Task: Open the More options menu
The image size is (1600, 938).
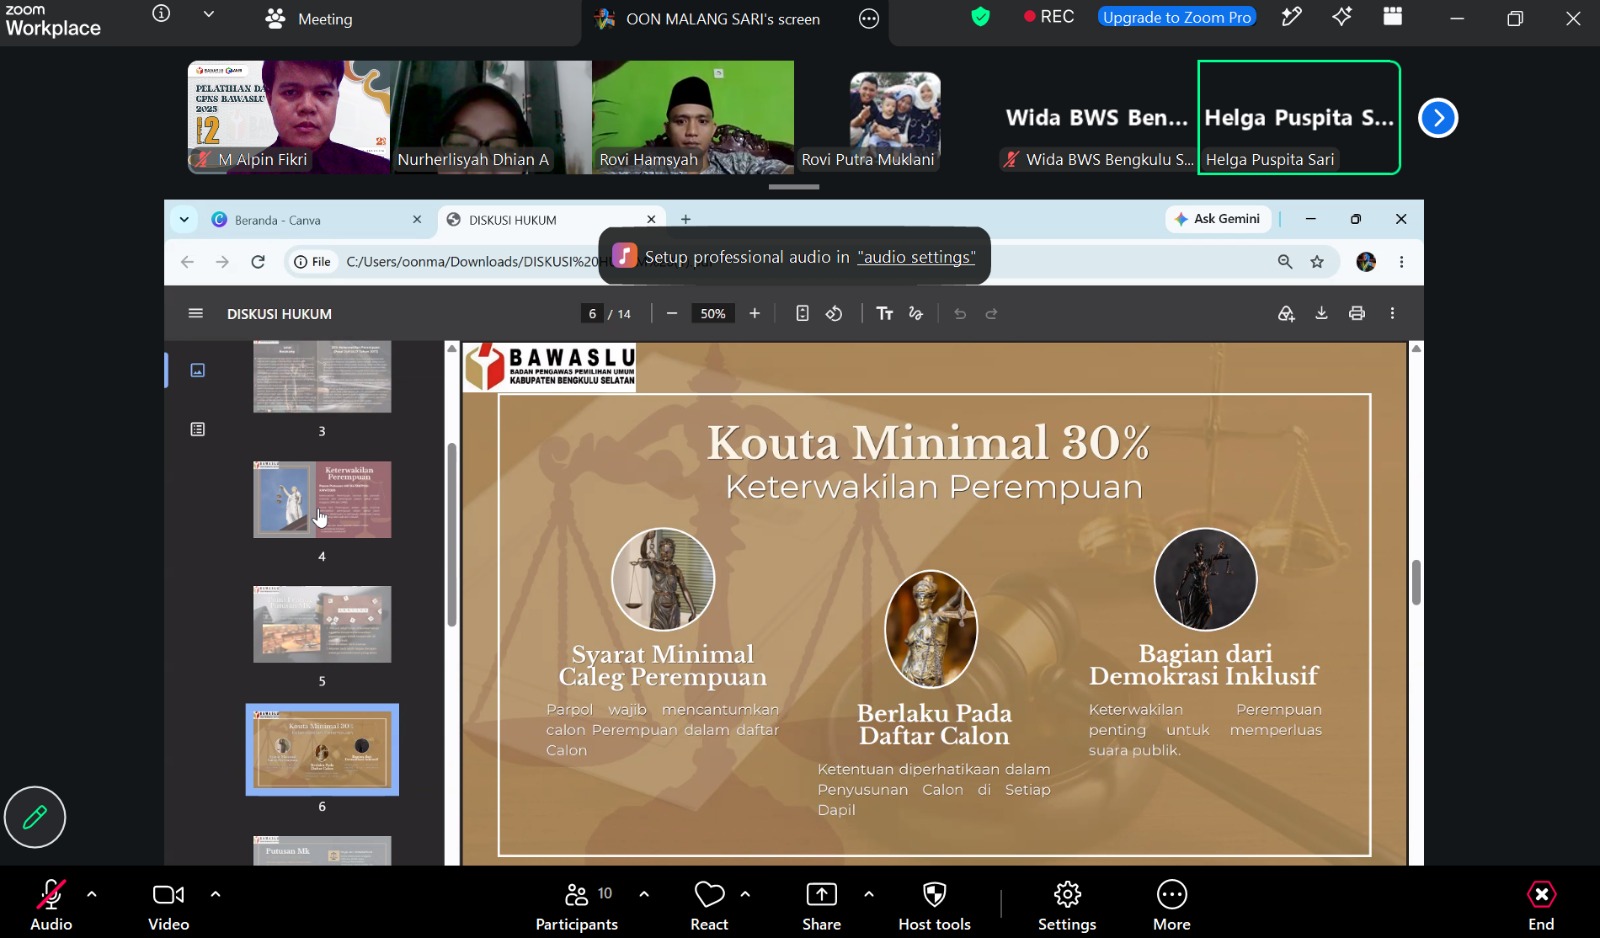Action: [1172, 905]
